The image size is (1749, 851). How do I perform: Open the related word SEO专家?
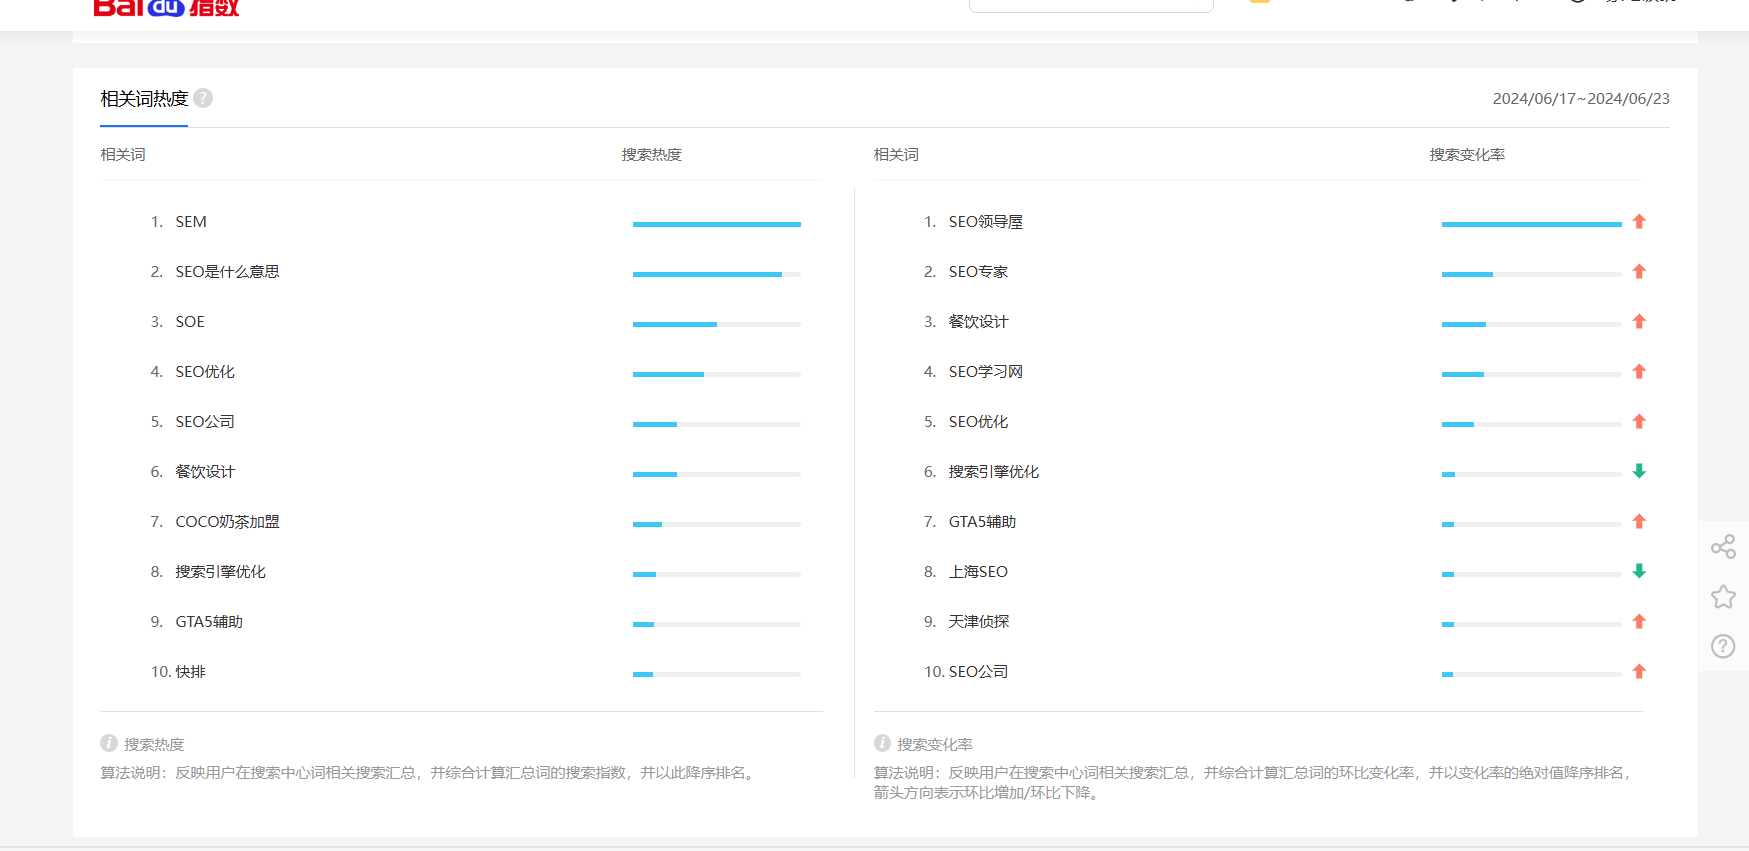click(978, 272)
